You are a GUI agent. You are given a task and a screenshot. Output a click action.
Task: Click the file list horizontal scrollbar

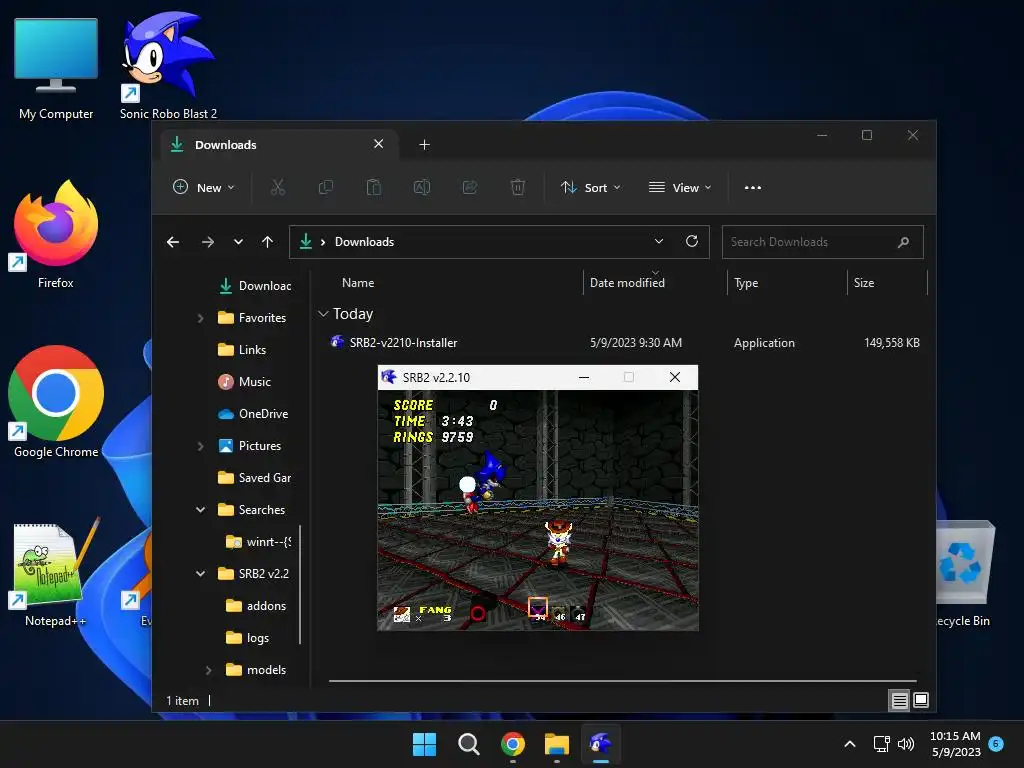pos(622,681)
